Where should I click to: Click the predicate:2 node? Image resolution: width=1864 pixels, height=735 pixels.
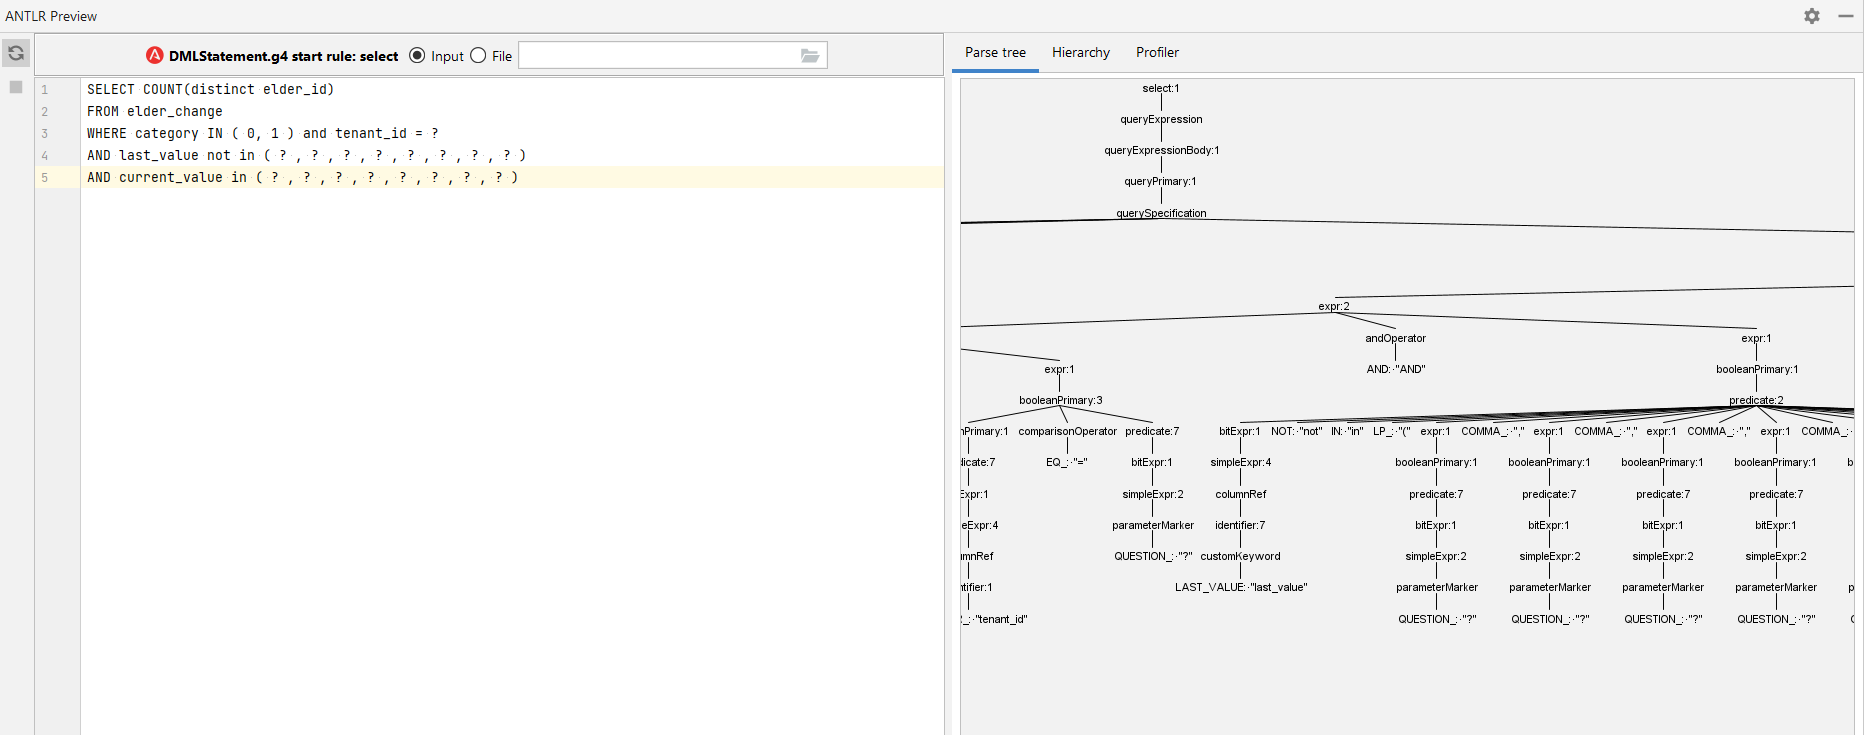pyautogui.click(x=1756, y=400)
